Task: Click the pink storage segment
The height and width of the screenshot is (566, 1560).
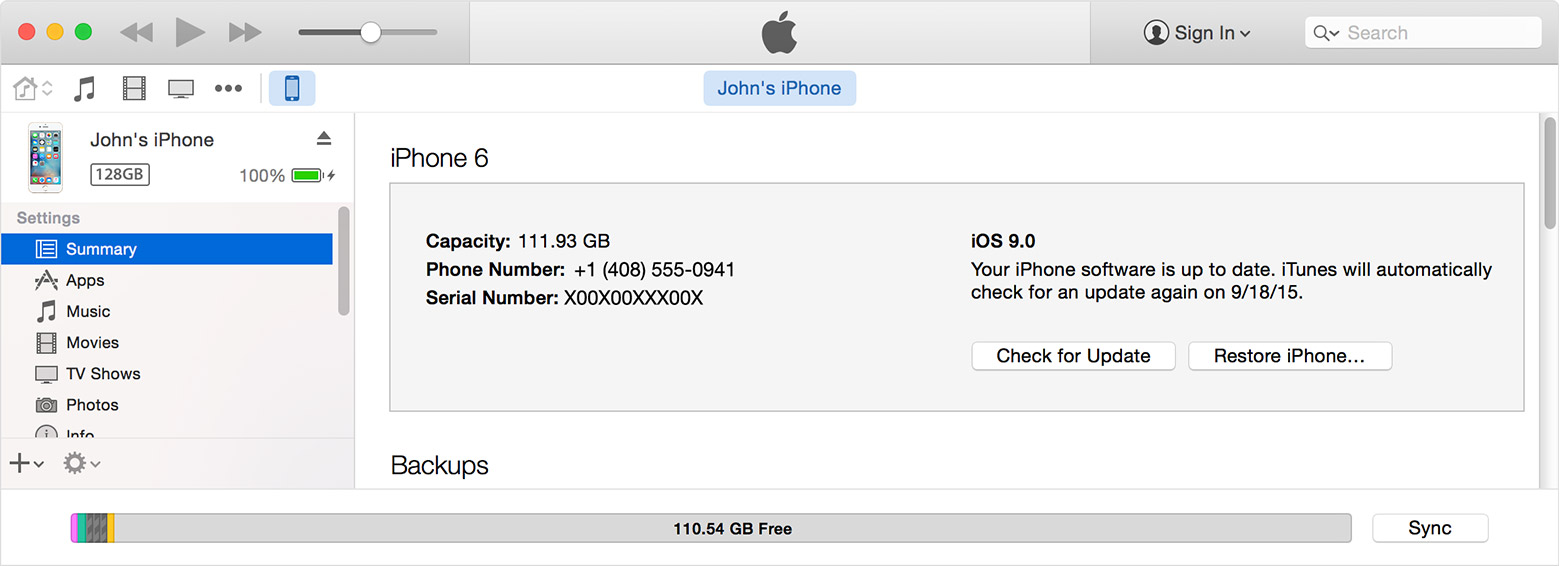Action: [x=74, y=528]
